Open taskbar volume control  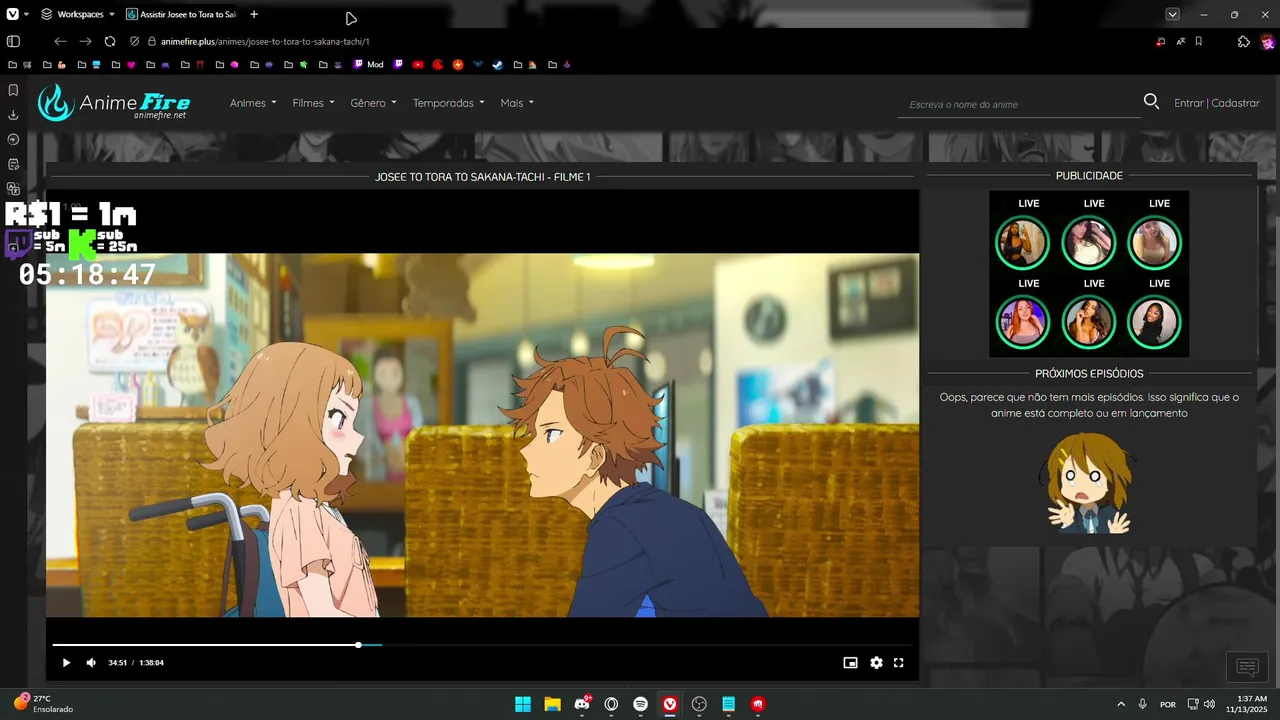tap(1210, 704)
